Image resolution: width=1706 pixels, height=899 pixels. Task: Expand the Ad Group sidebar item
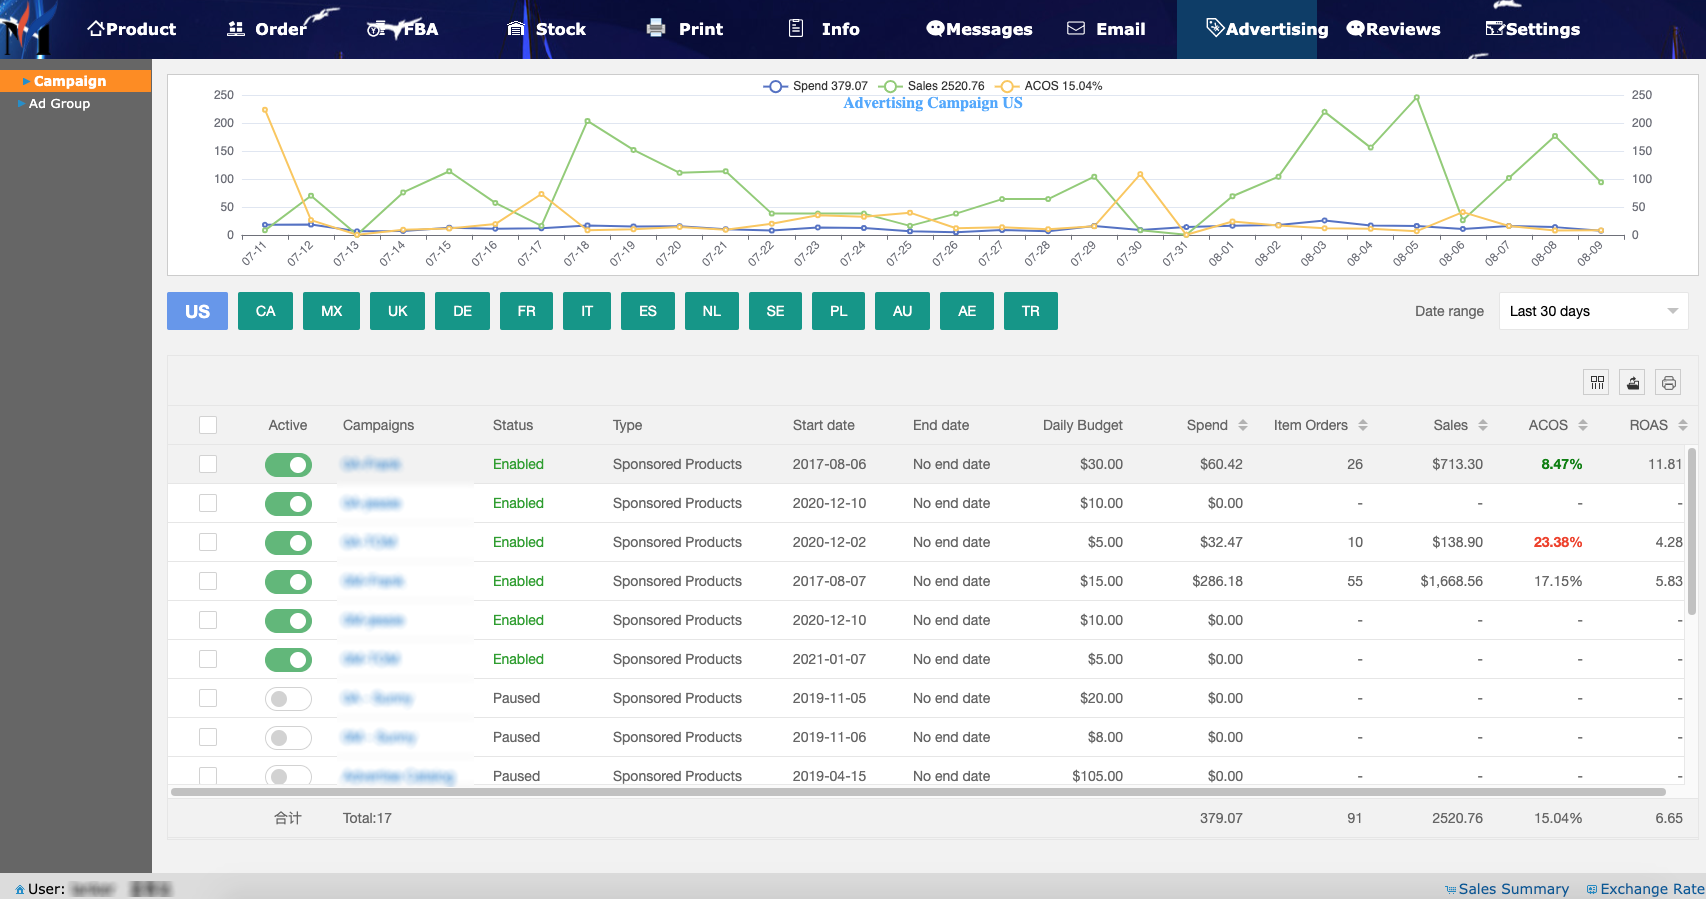[59, 104]
